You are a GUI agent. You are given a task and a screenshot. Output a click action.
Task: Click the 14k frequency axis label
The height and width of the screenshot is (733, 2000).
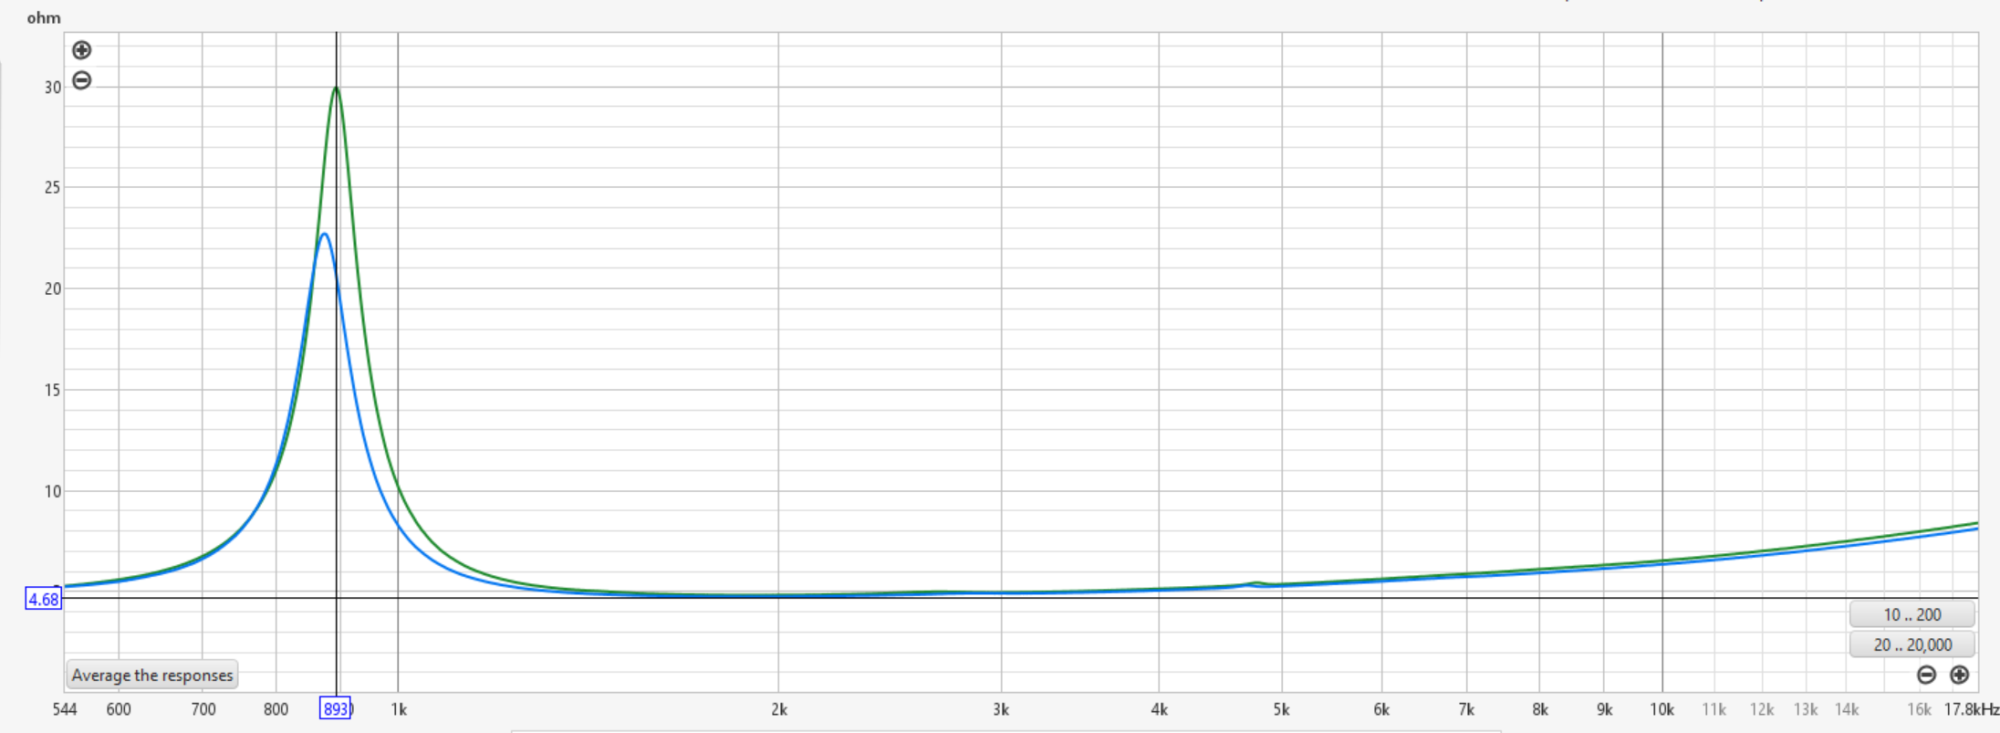1847,709
